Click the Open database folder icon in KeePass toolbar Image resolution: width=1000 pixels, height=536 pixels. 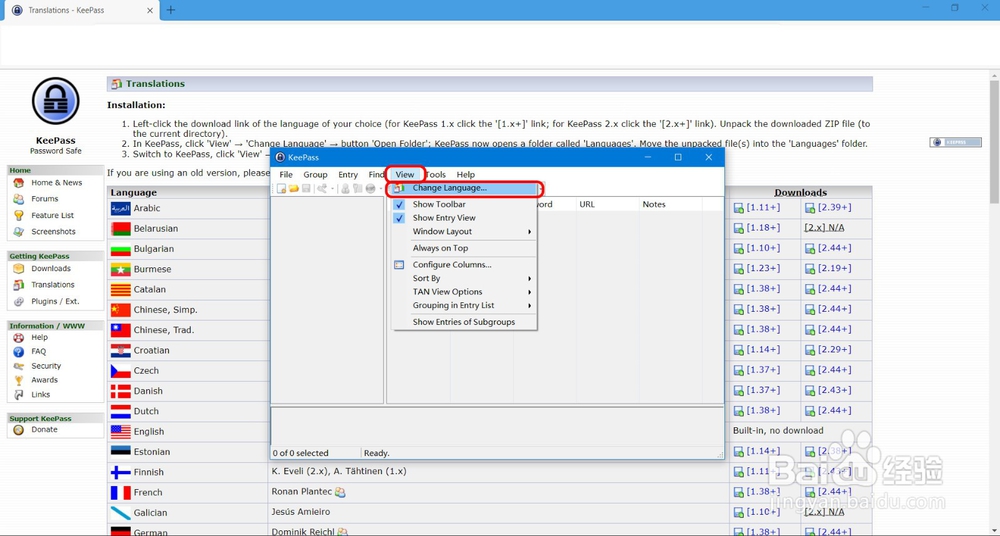coord(293,189)
